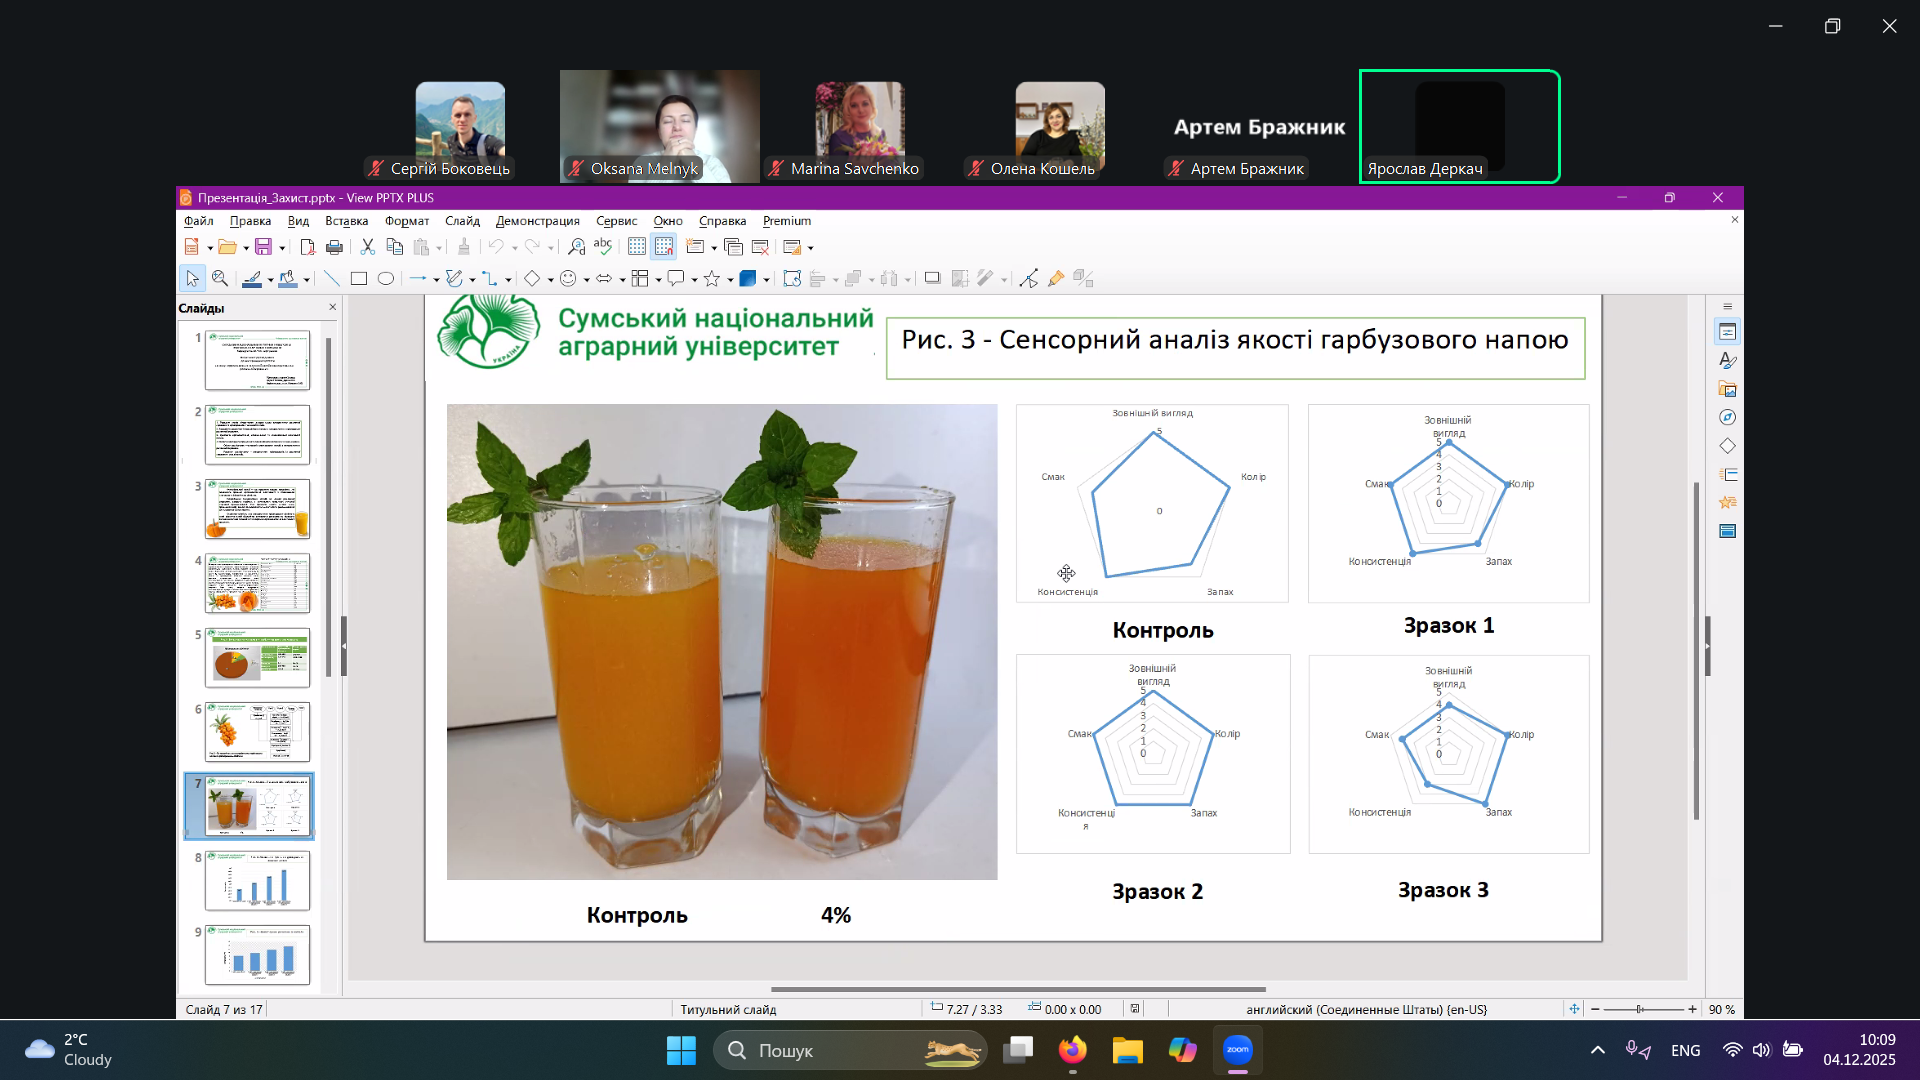The width and height of the screenshot is (1920, 1080).
Task: Toggle shadow on selected object
Action: pyautogui.click(x=932, y=279)
